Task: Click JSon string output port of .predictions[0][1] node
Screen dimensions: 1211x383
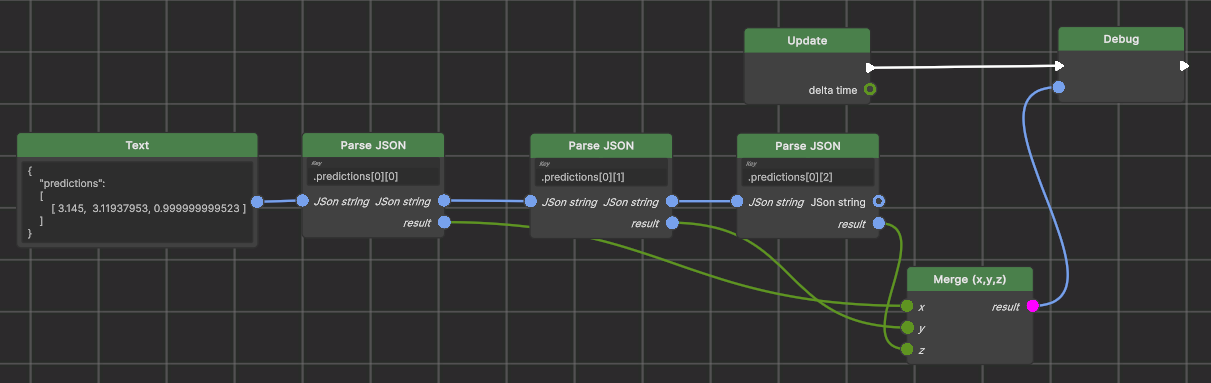Action: click(x=672, y=202)
